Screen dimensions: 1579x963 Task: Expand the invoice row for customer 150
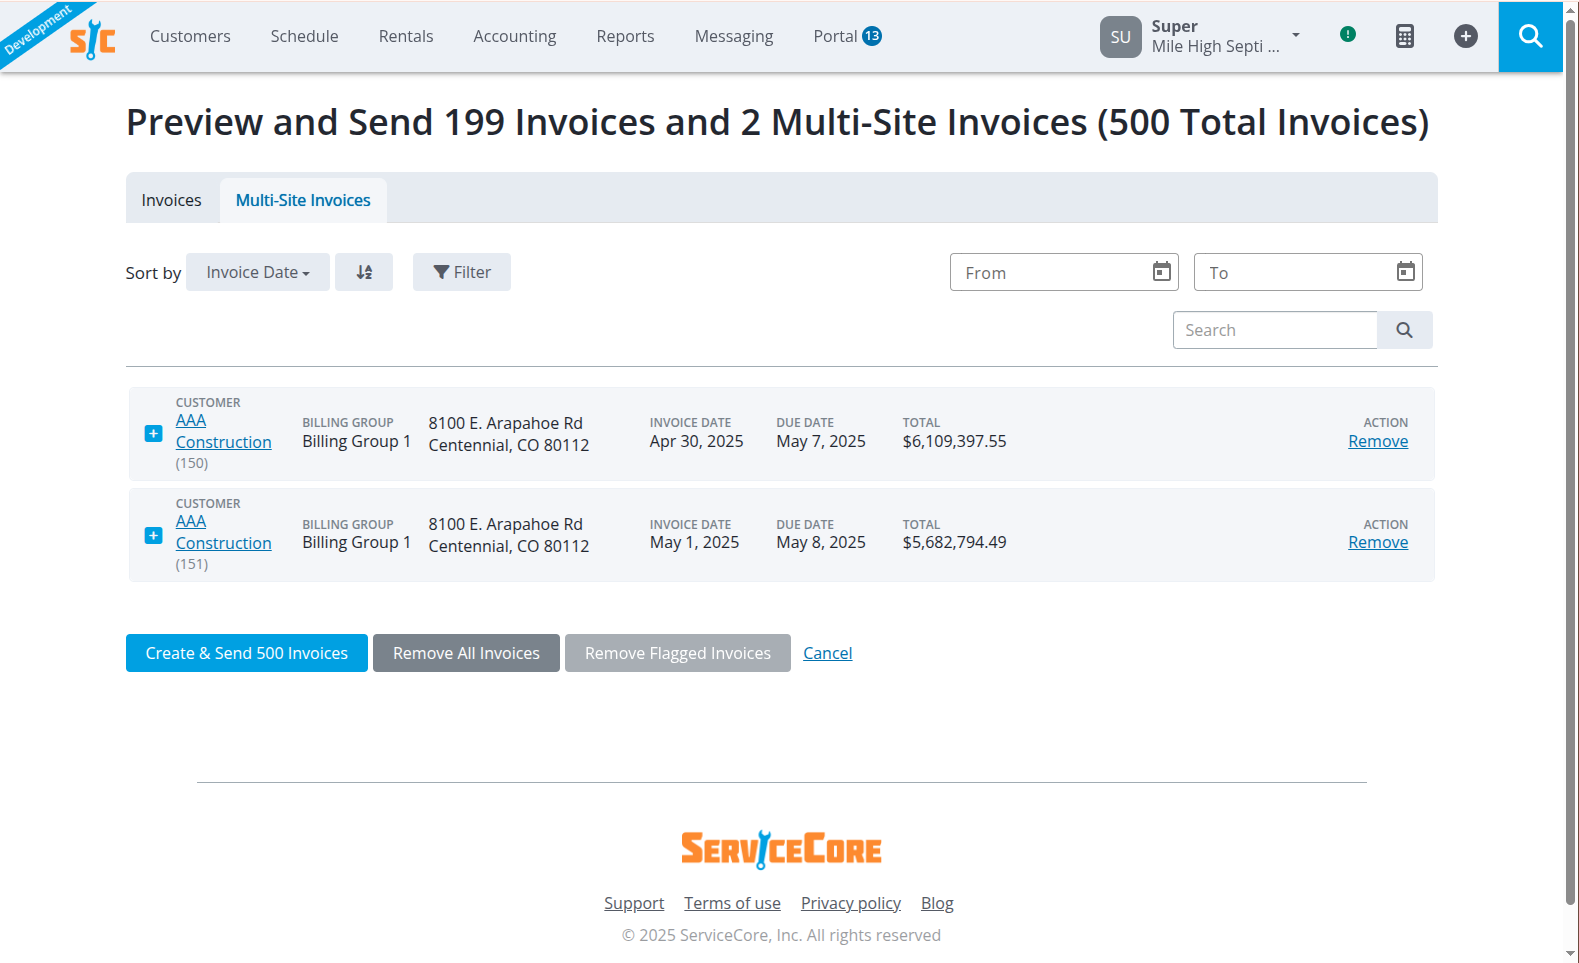[x=154, y=433]
